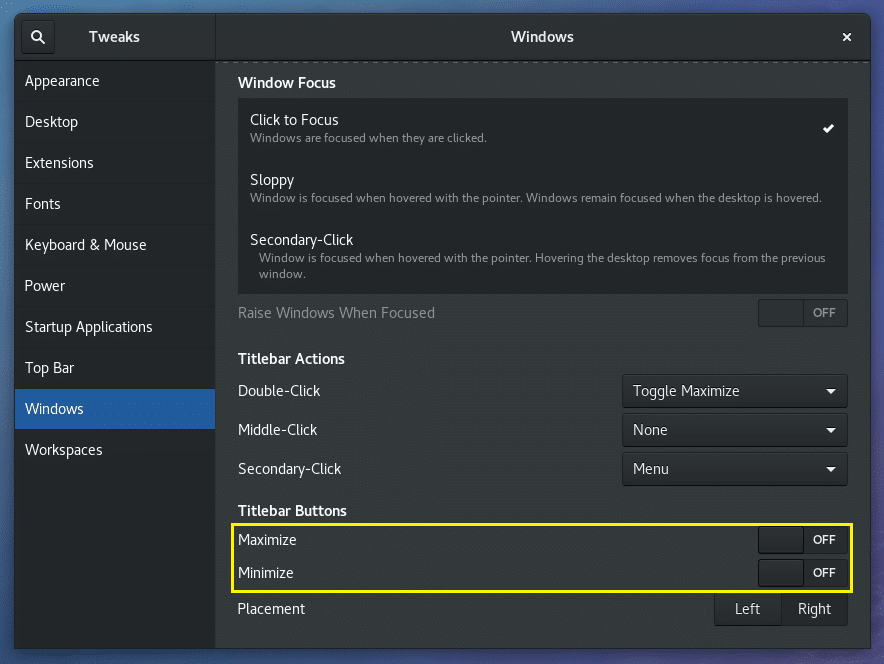Open the Double-Click titlebar action dropdown
This screenshot has width=884, height=664.
pos(734,391)
